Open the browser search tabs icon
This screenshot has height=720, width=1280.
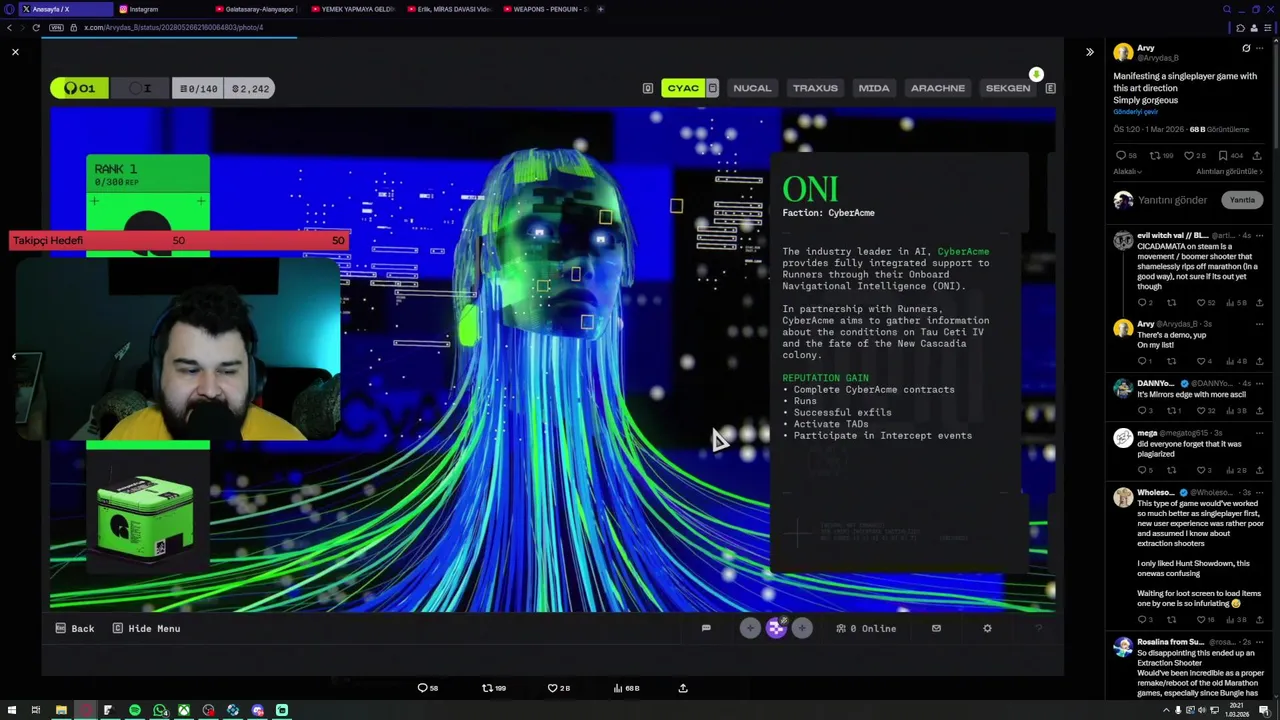pos(1227,9)
